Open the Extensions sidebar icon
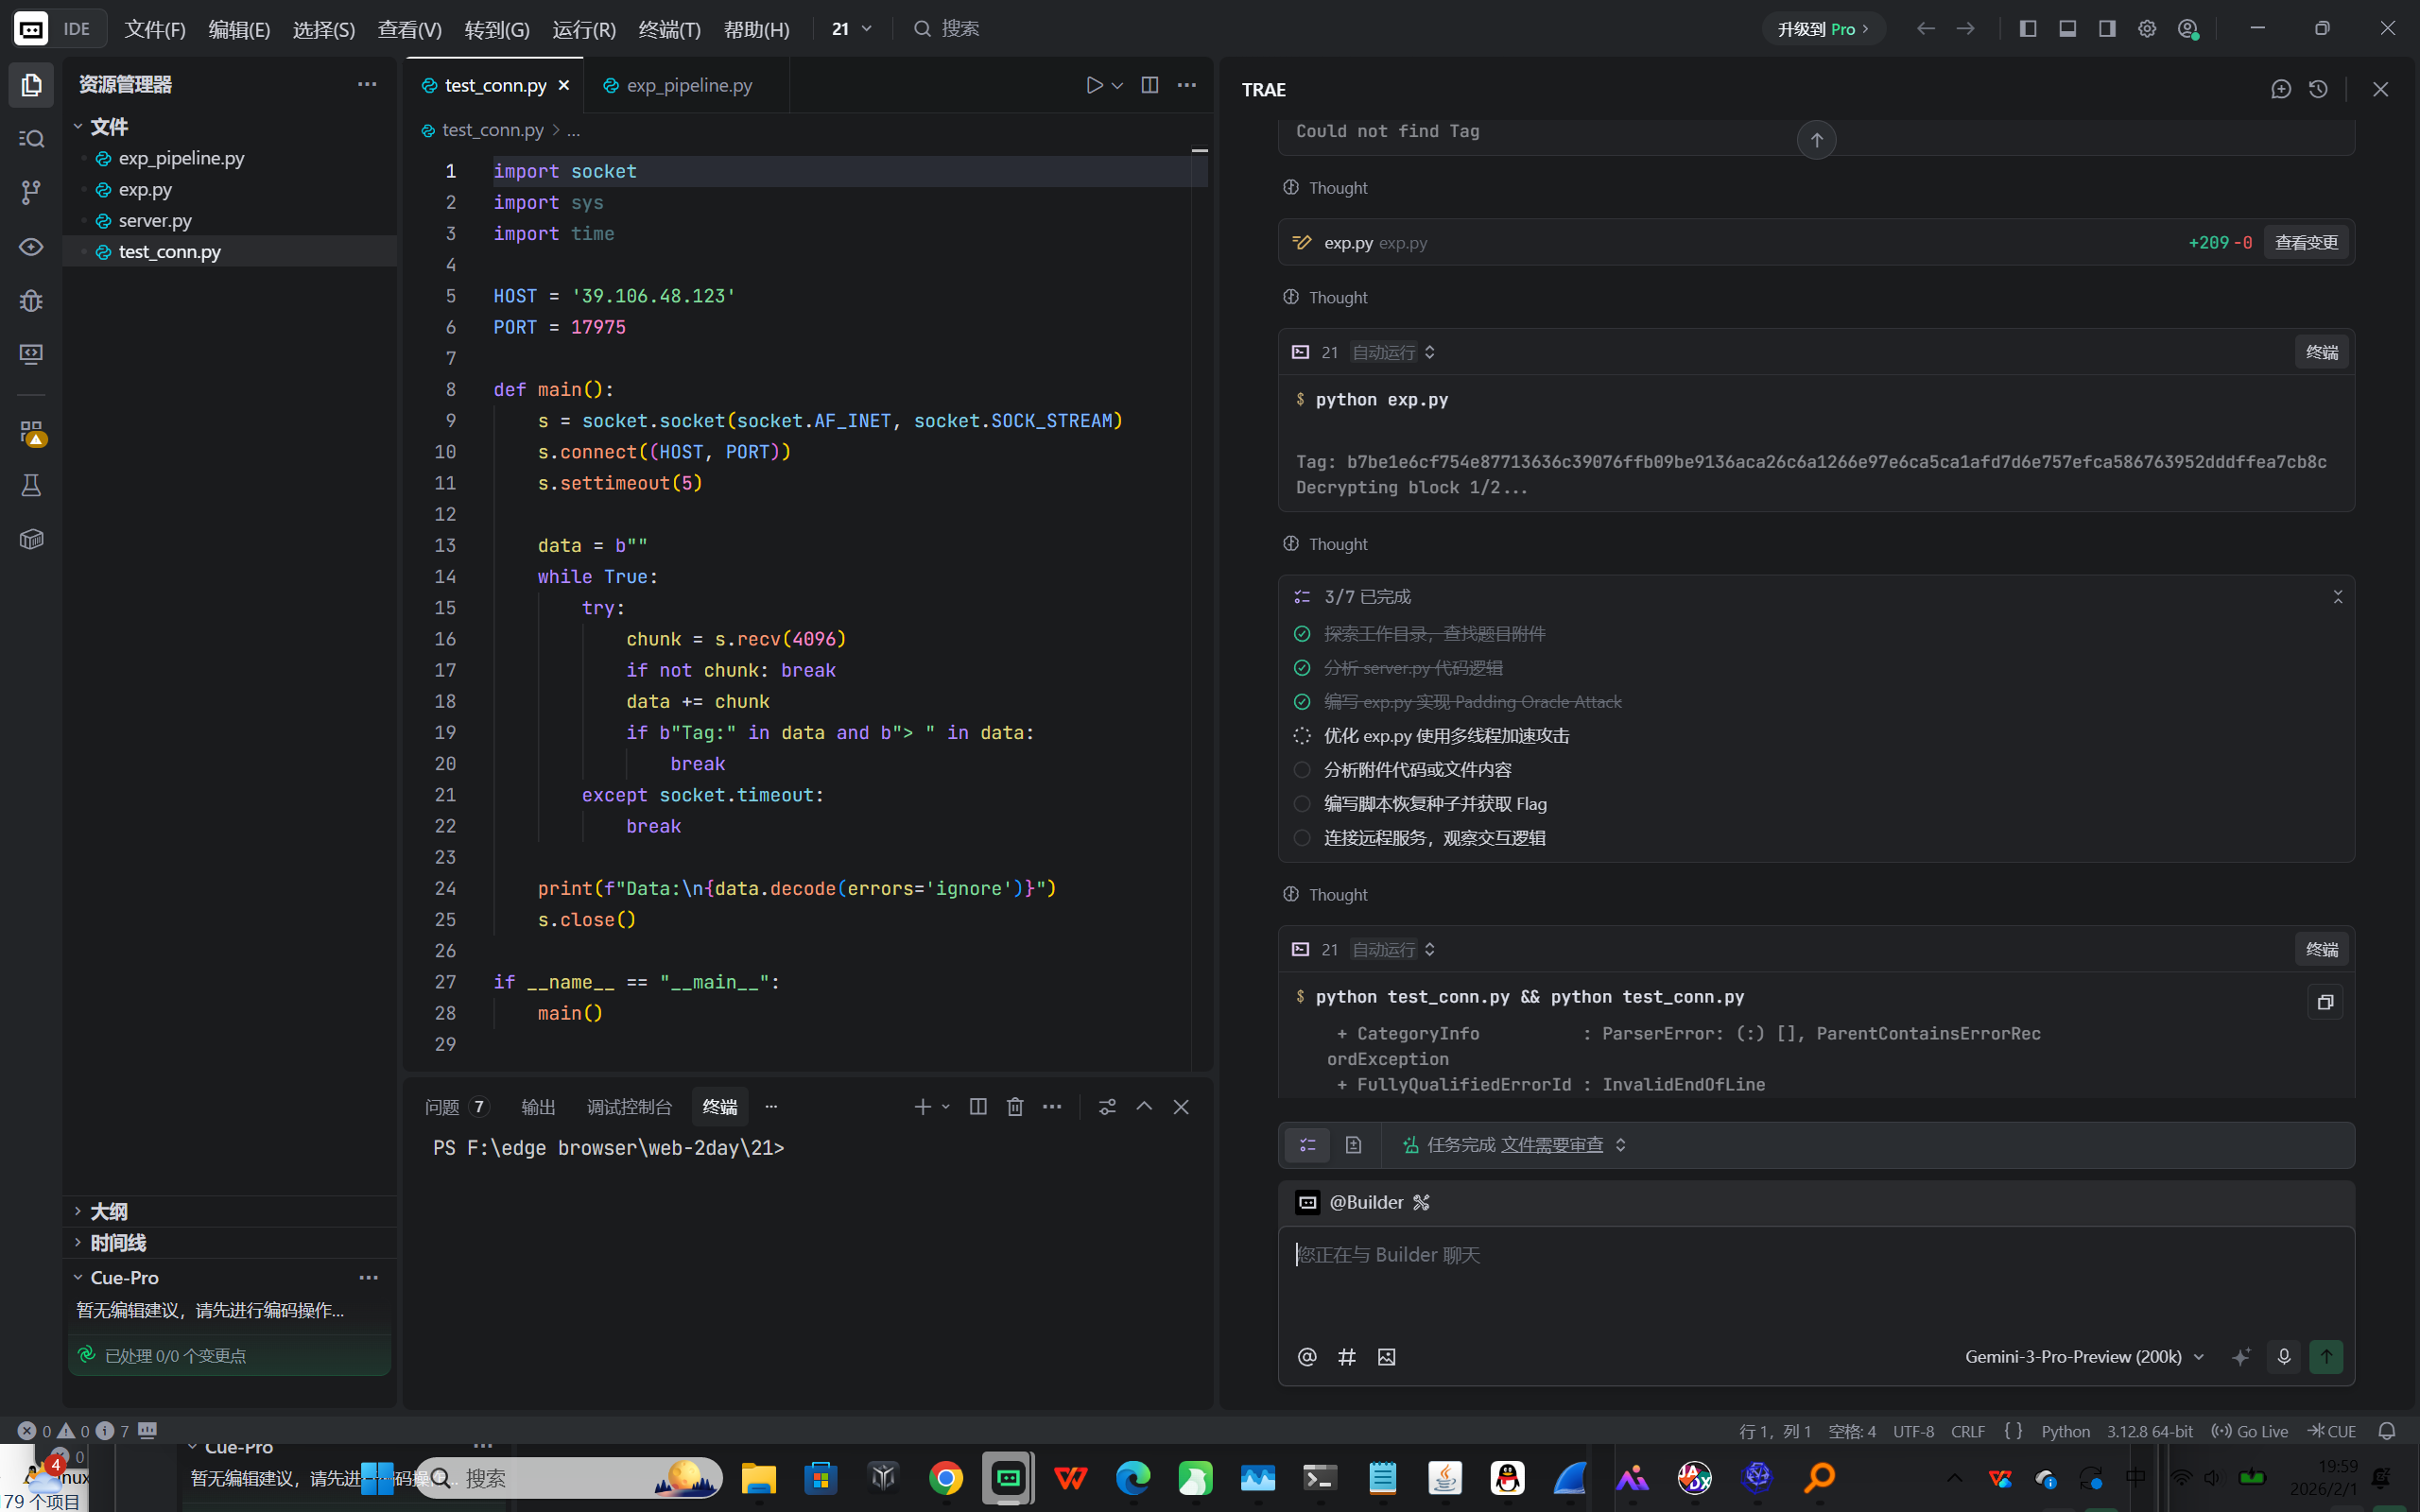The image size is (2420, 1512). tap(31, 432)
